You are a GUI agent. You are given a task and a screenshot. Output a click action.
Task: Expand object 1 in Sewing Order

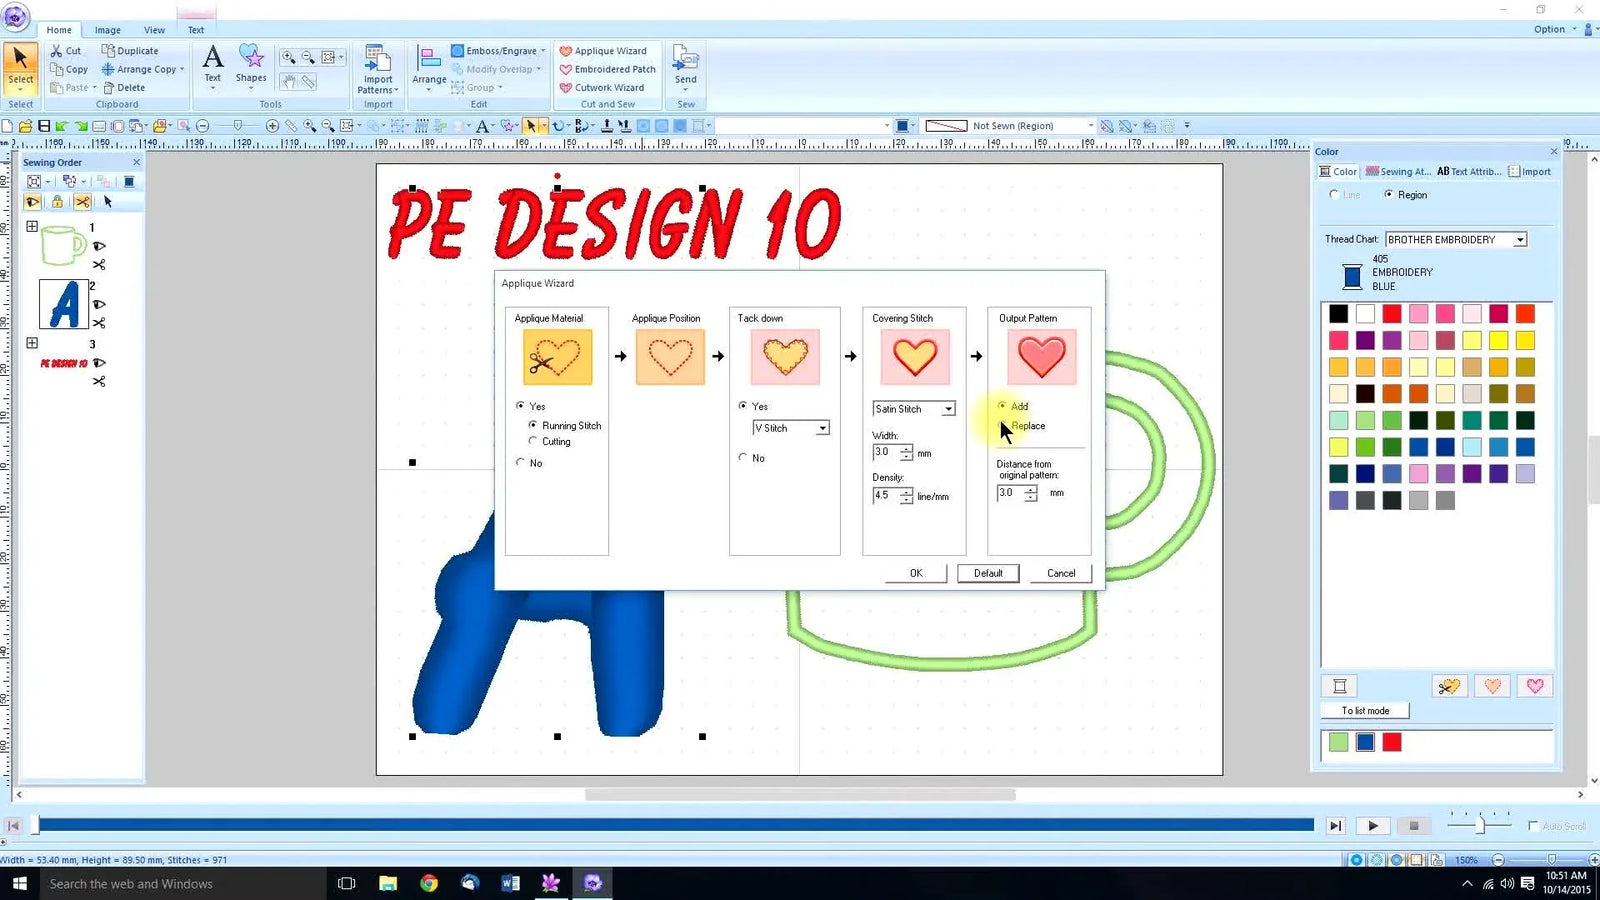(32, 227)
